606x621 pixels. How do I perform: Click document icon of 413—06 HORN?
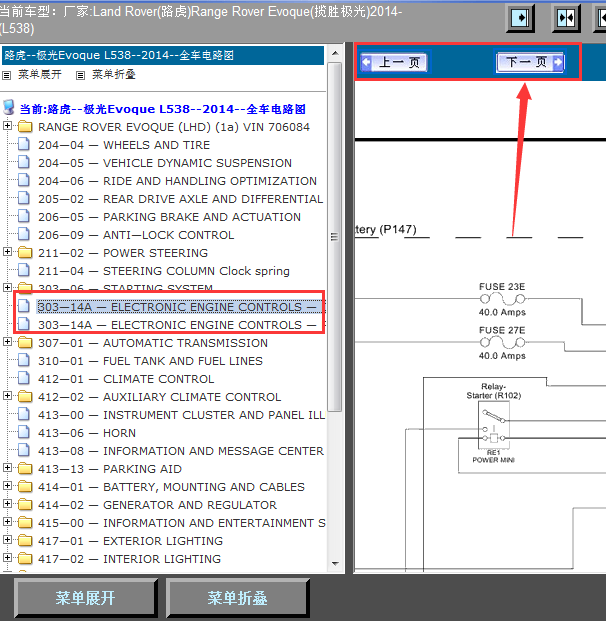click(24, 432)
